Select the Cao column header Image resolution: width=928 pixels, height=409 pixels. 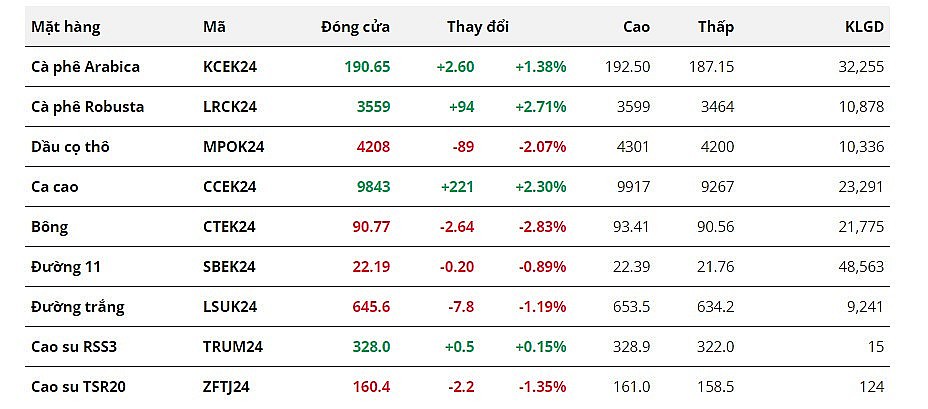[635, 27]
